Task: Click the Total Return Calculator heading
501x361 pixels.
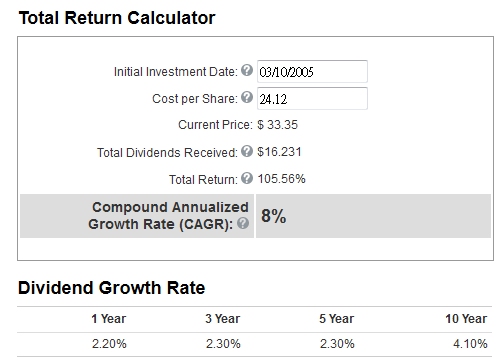Action: (117, 18)
